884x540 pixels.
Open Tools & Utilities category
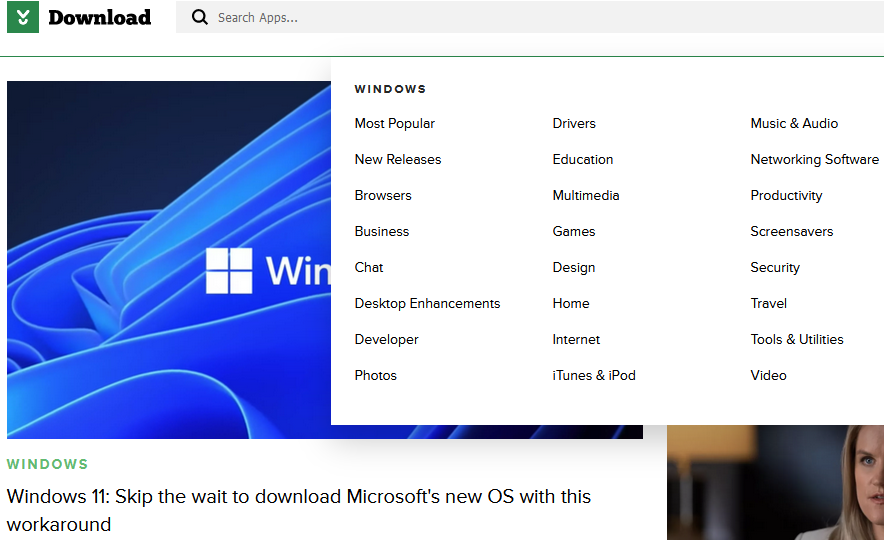pos(797,340)
